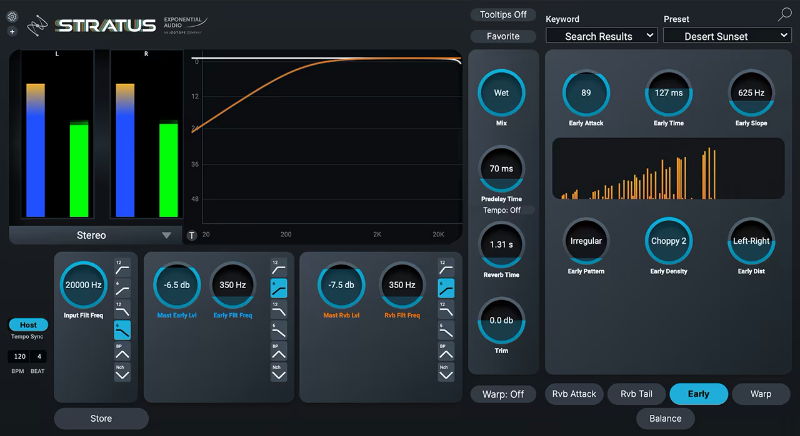Click the T button beside the EQ graph

click(x=192, y=235)
